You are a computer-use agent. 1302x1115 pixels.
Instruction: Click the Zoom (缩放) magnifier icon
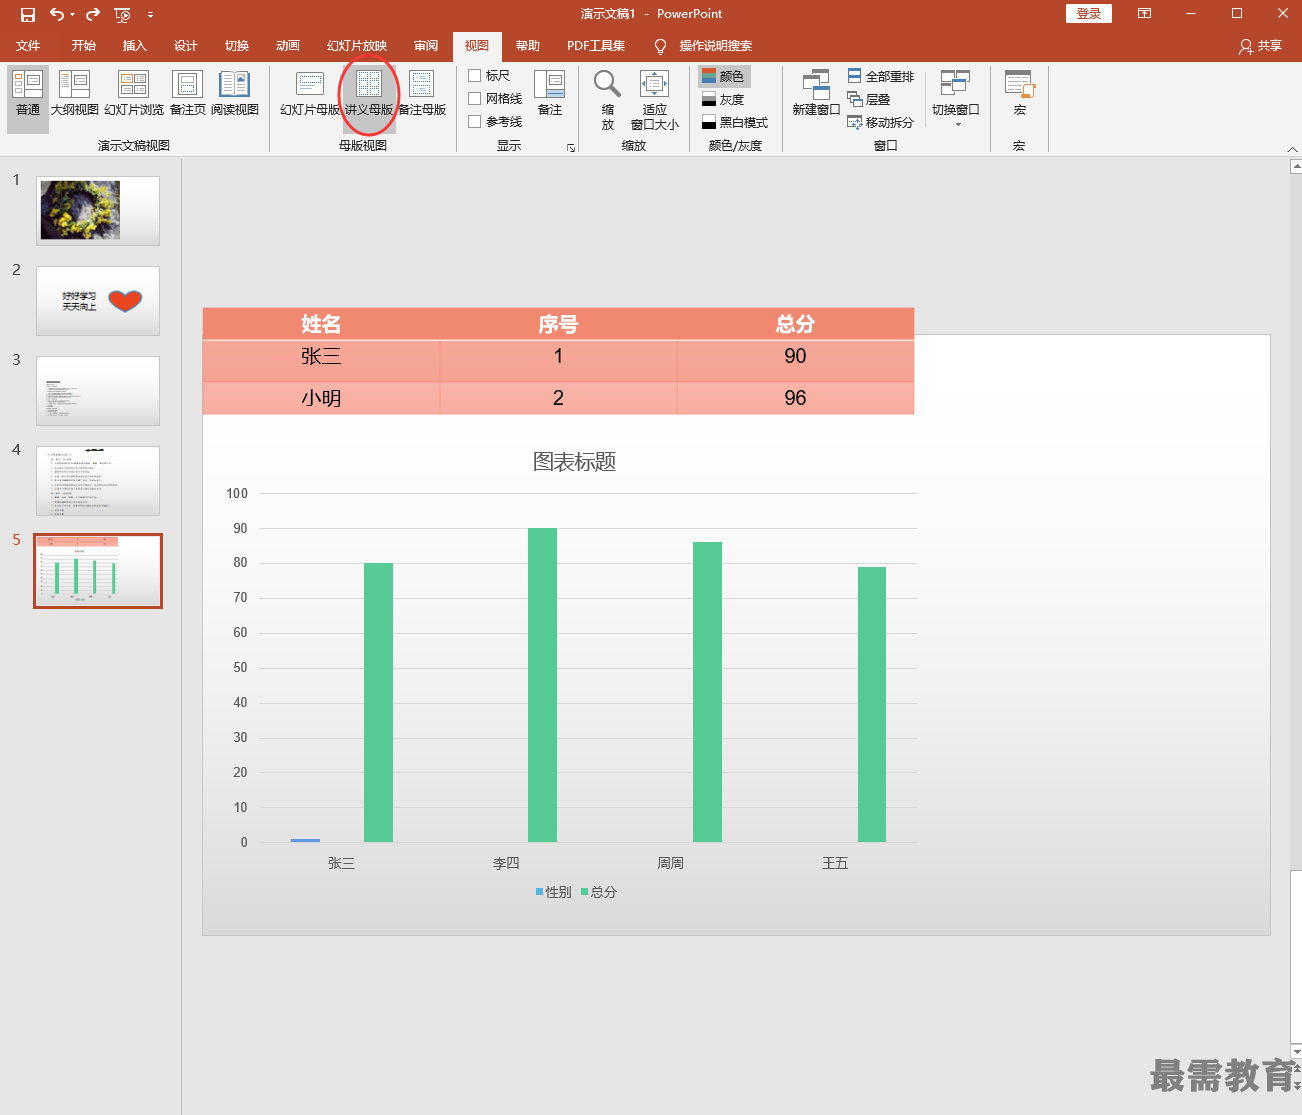coord(608,98)
